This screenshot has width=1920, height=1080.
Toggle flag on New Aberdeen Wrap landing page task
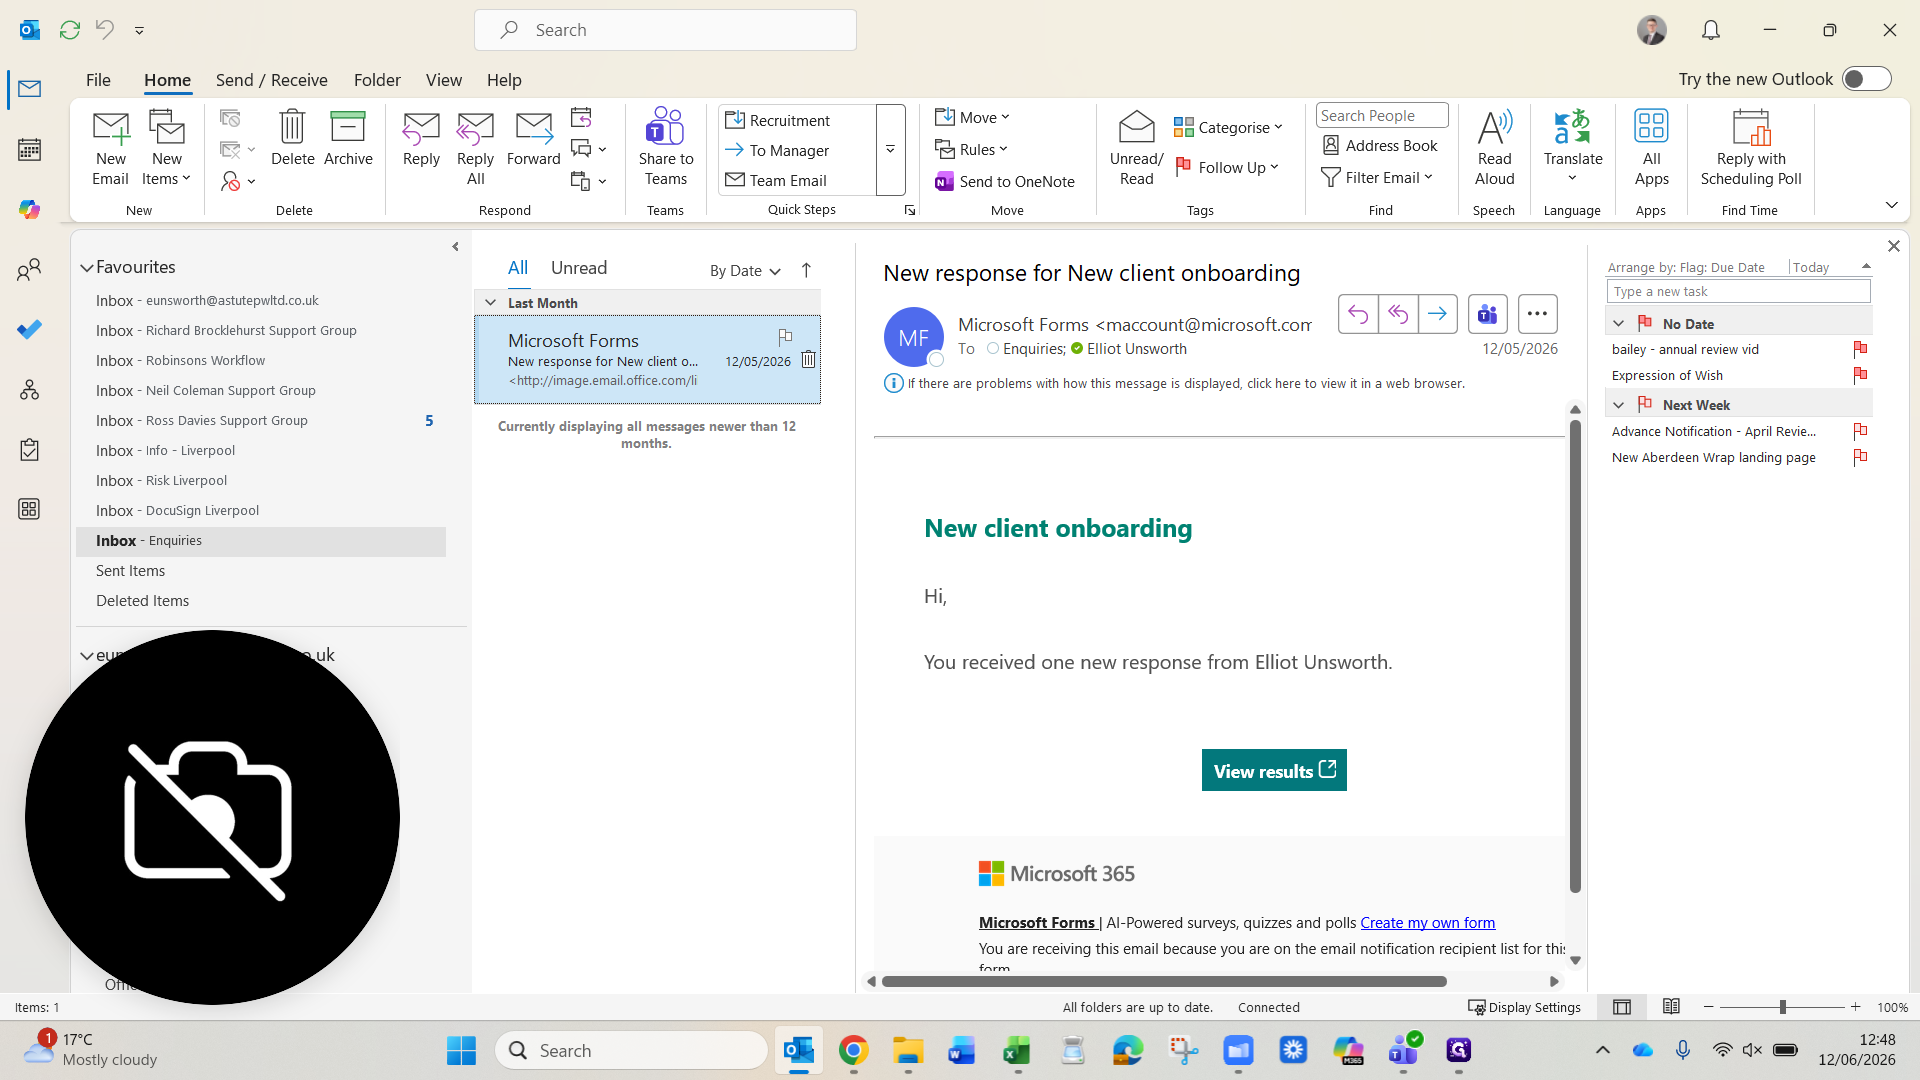click(1860, 457)
